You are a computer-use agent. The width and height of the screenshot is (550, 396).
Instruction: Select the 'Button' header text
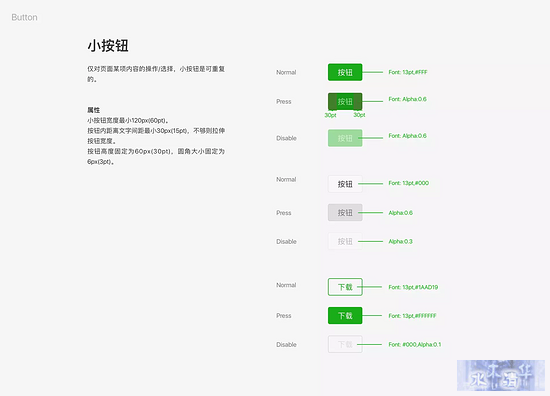coord(24,17)
